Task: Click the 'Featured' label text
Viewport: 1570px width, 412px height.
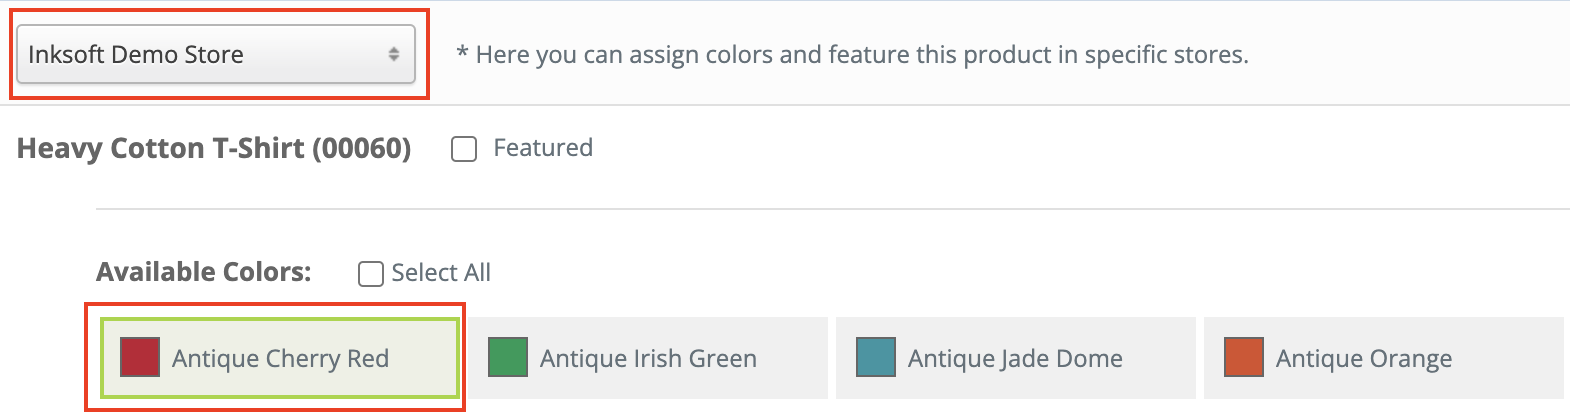Action: tap(543, 148)
